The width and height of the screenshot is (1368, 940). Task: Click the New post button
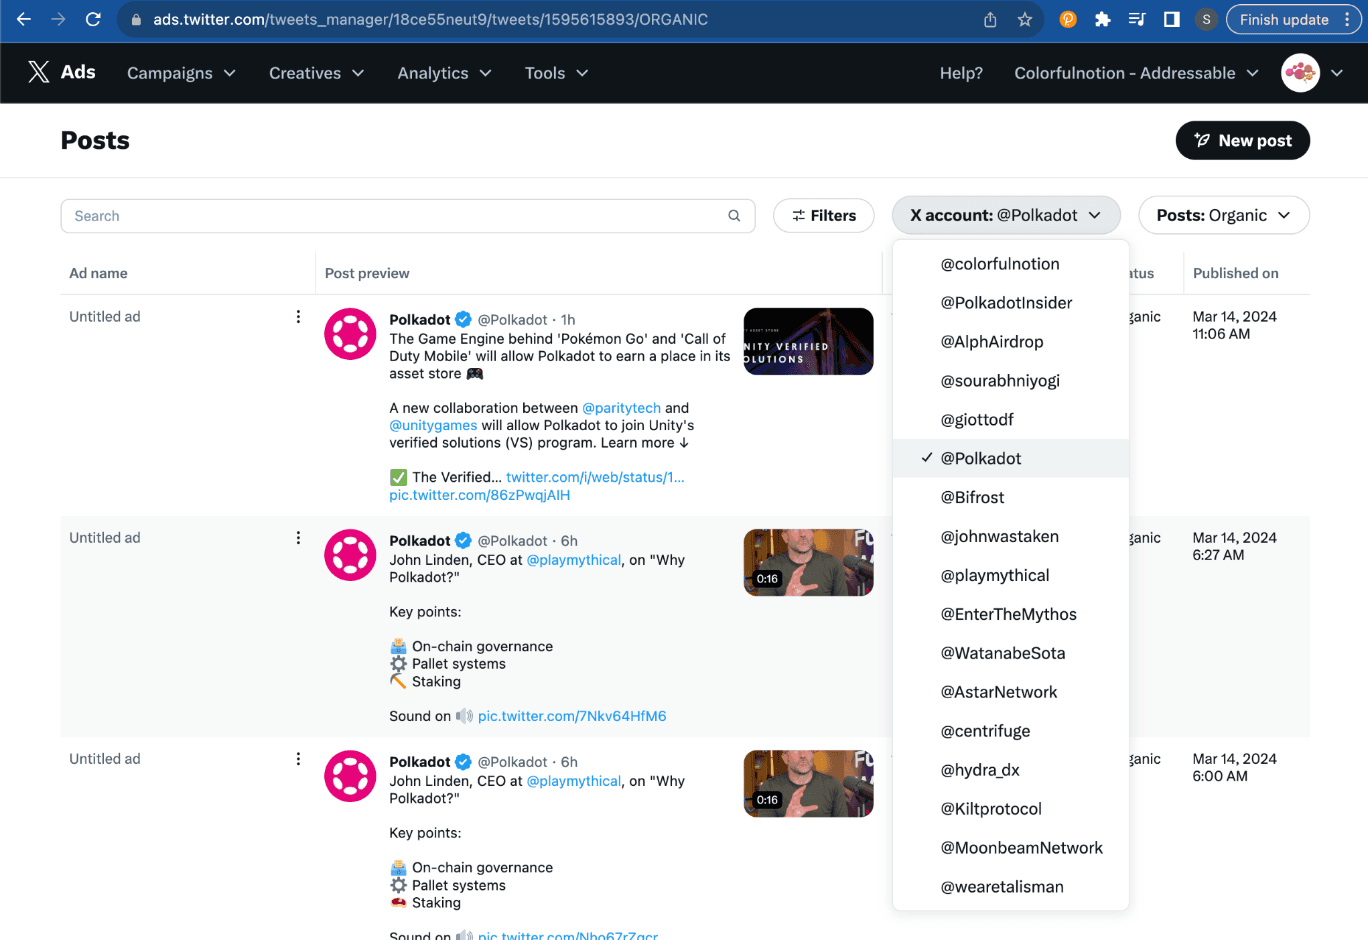pos(1242,141)
